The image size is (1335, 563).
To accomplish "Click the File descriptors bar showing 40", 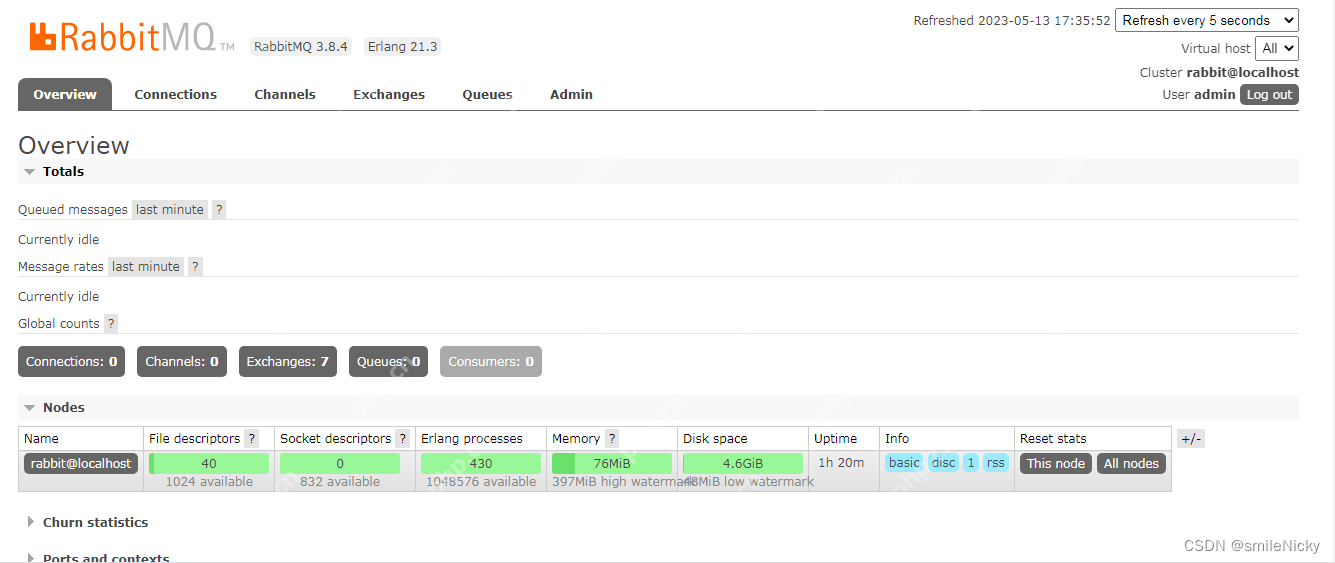I will [209, 464].
